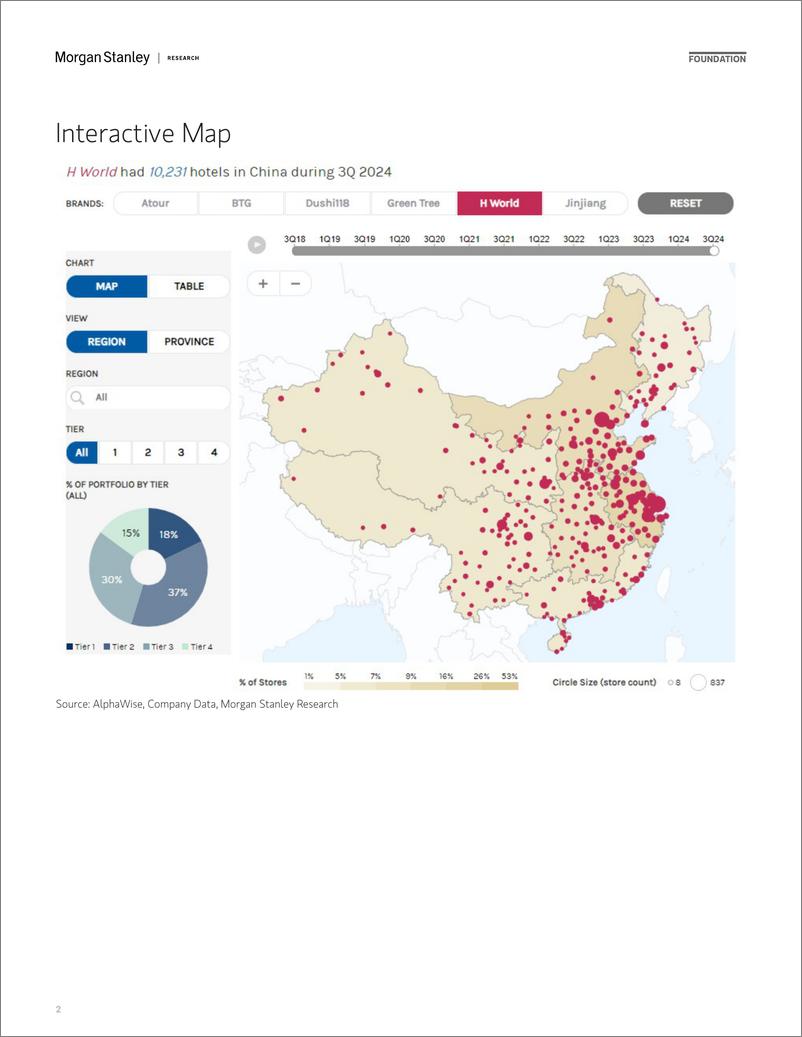This screenshot has height=1037, width=802.
Task: Jump timeline to 3Q18 marker
Action: pos(295,239)
